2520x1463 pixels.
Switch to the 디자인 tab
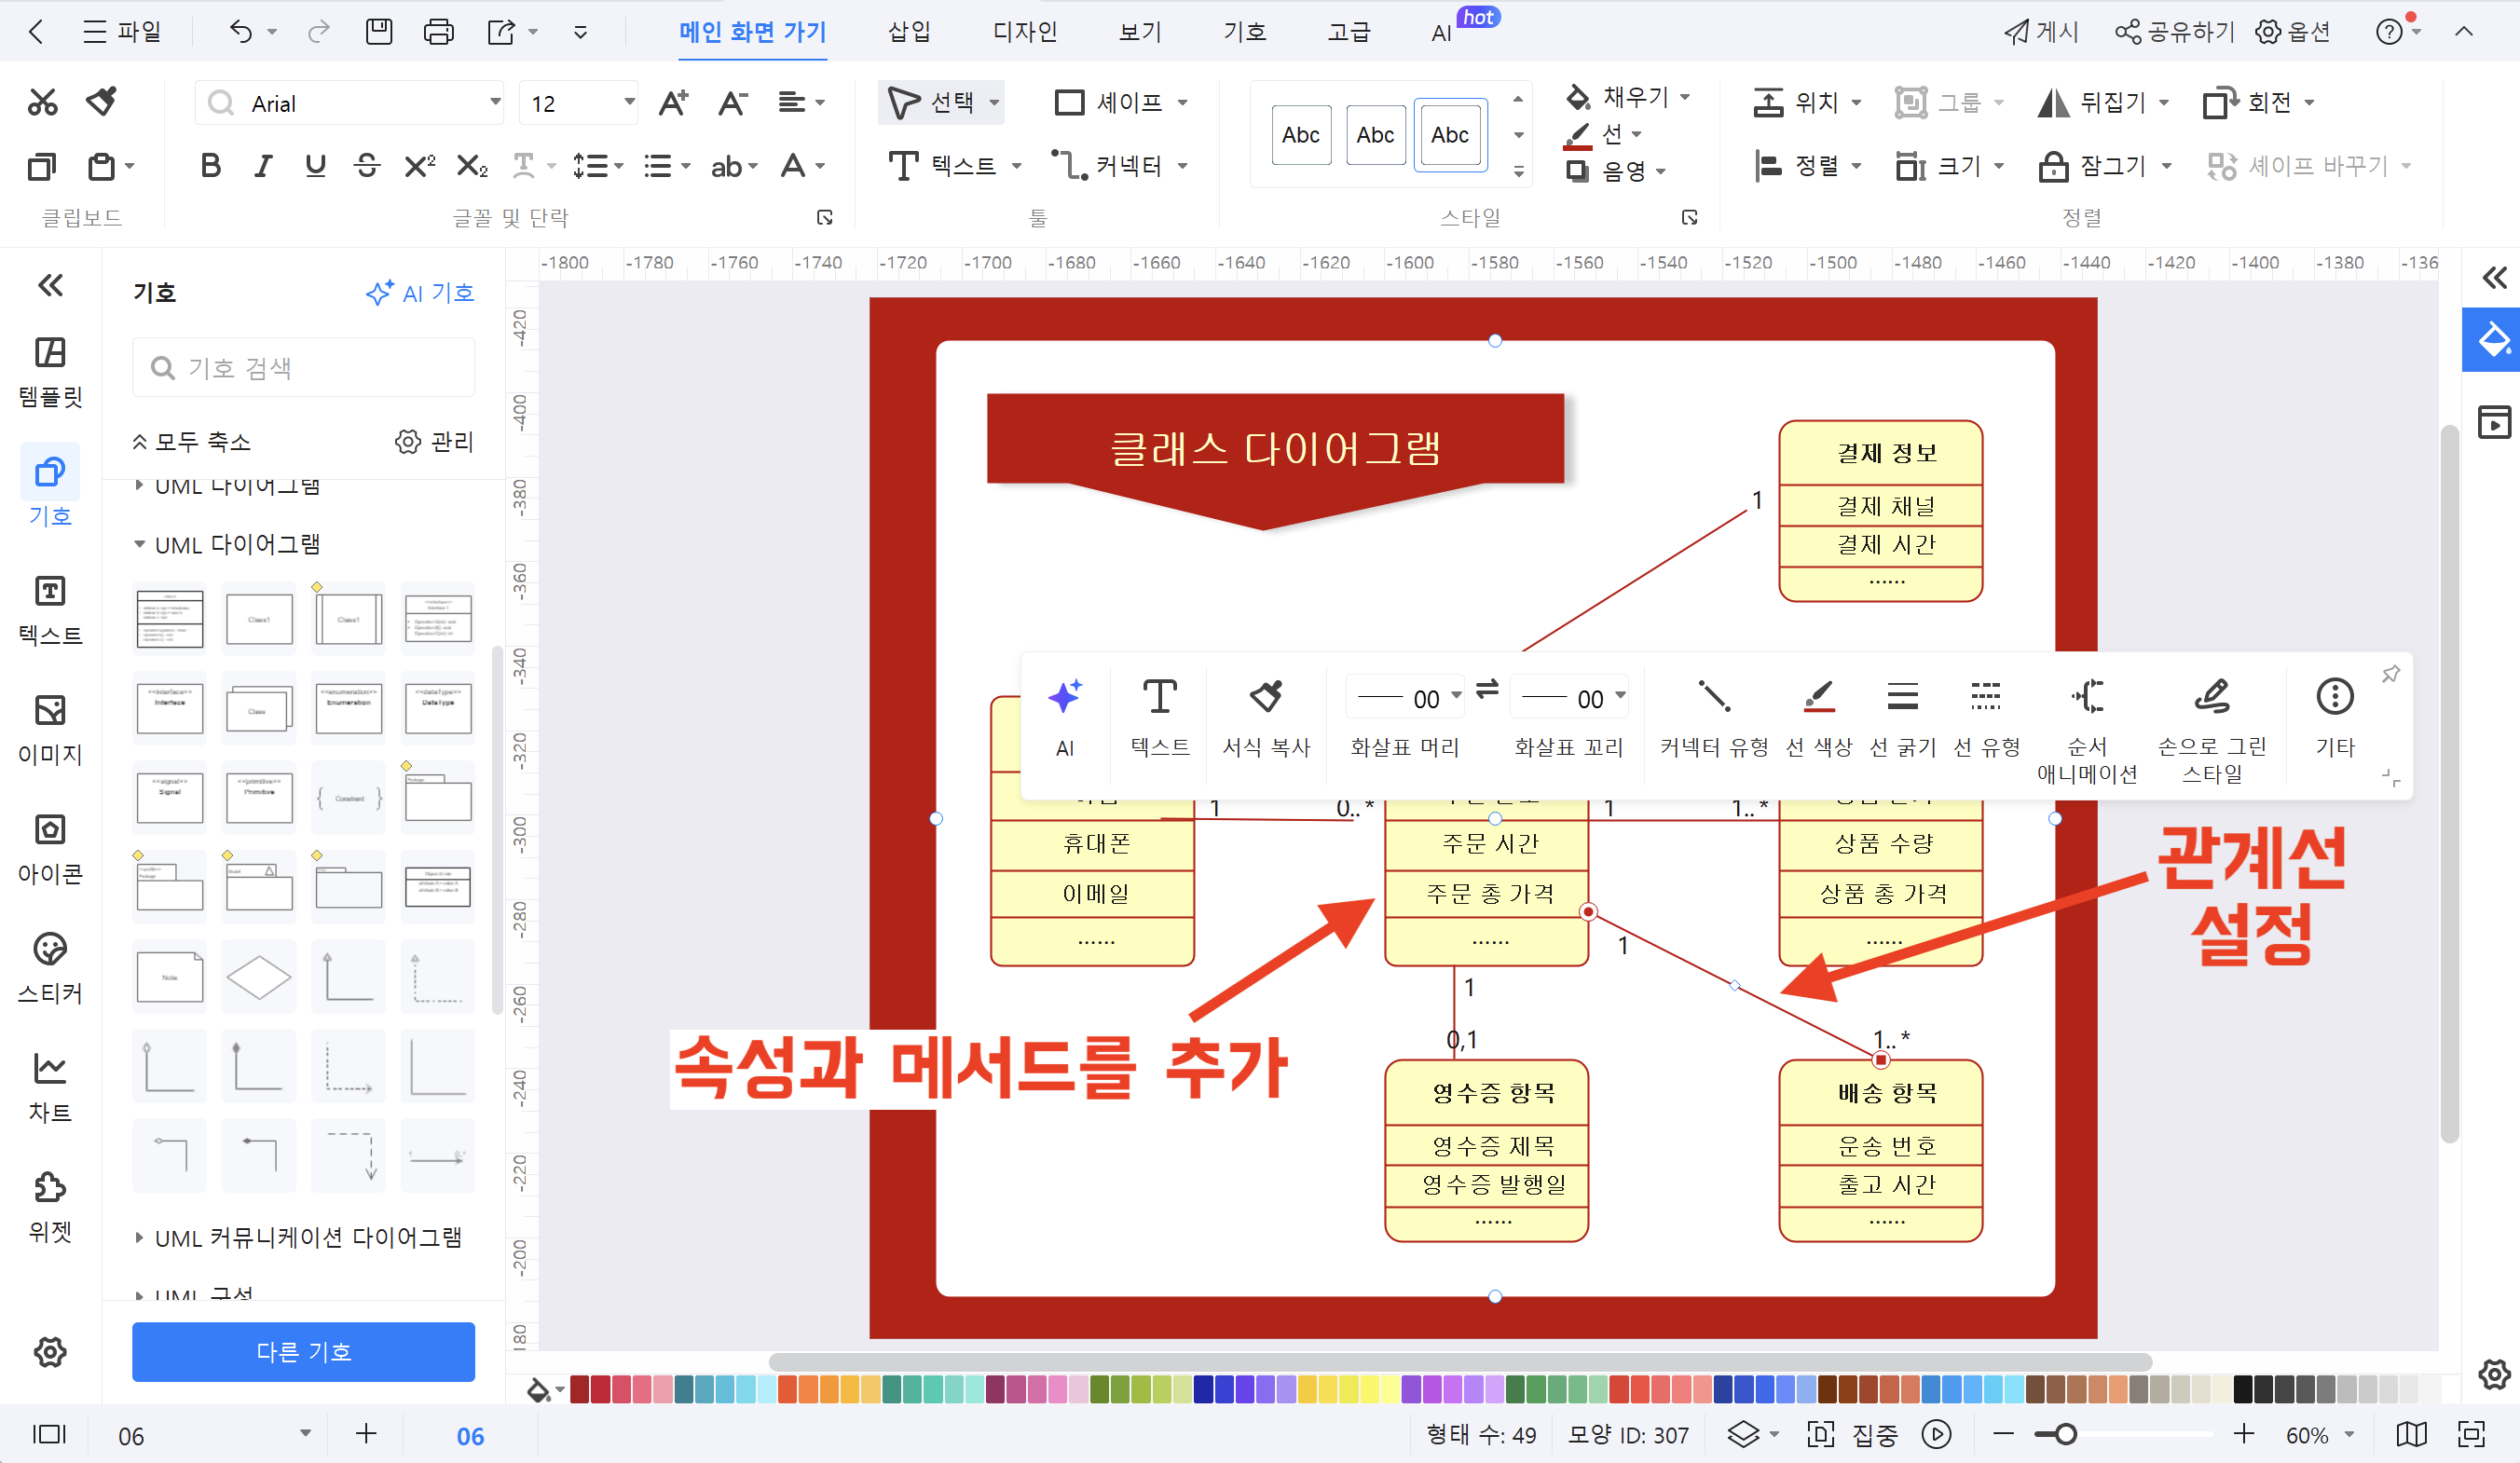coord(1023,31)
